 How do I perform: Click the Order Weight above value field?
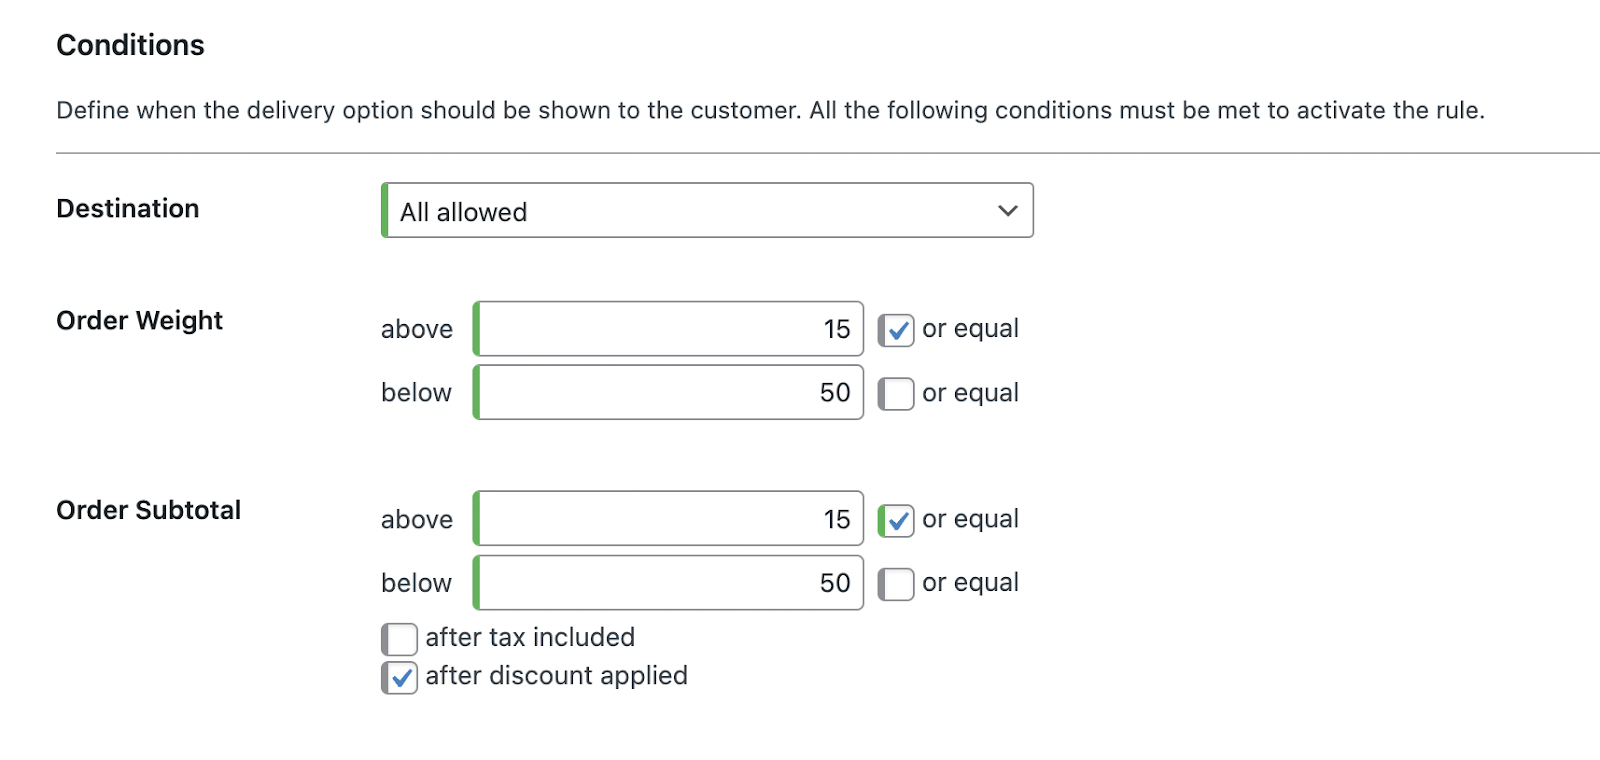[667, 329]
